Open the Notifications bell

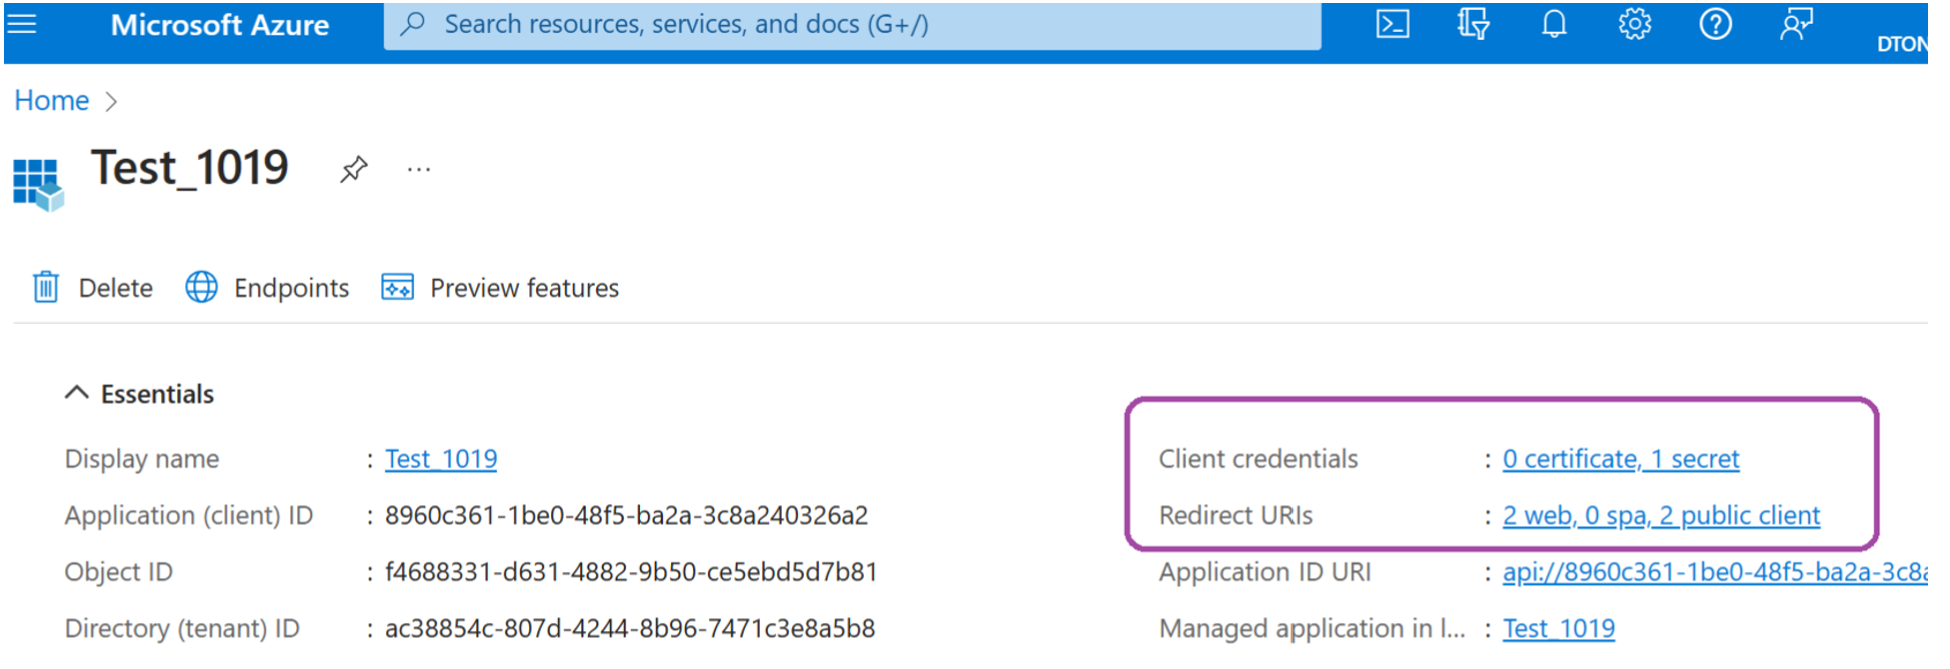[1554, 24]
